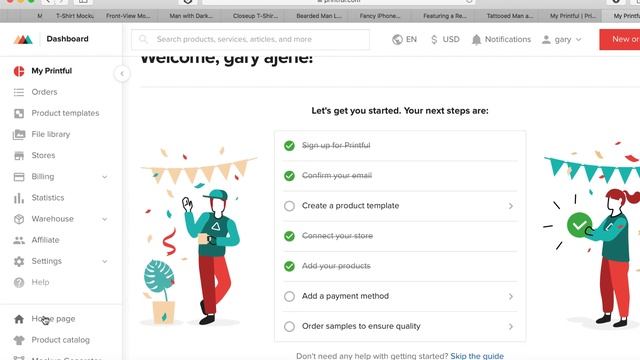Open Affiliate in the sidebar
Screen dimensions: 640x360
45,240
